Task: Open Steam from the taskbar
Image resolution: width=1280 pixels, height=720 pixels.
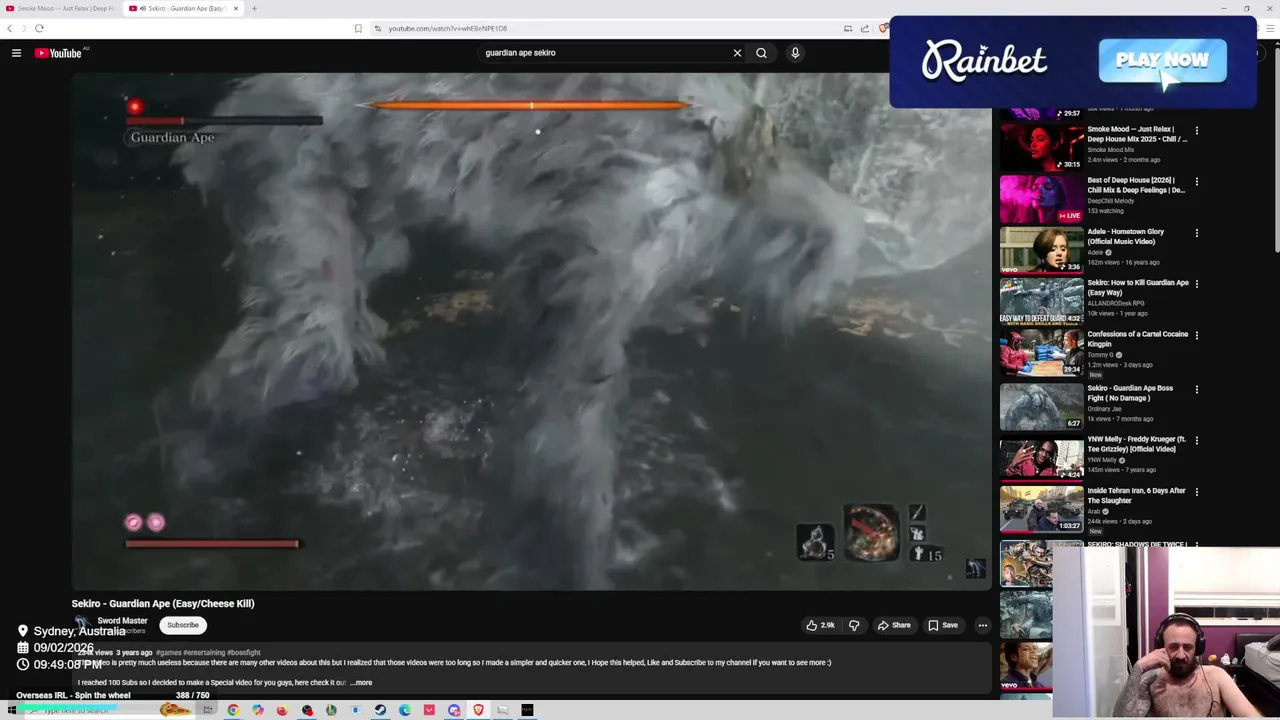Action: [x=380, y=710]
